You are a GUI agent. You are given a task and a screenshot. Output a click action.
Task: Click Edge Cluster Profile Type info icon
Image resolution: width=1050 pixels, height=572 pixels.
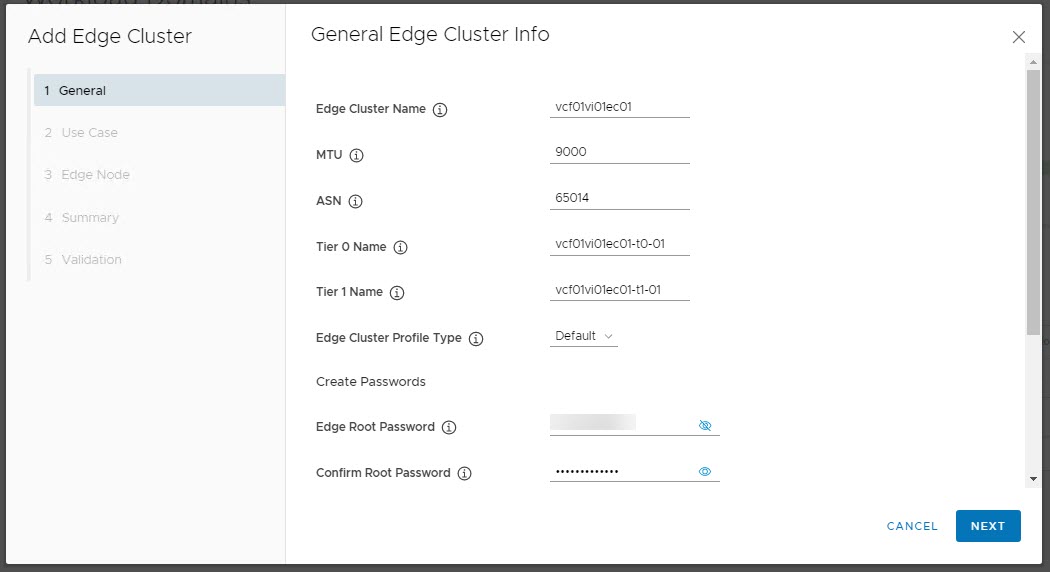pos(476,339)
